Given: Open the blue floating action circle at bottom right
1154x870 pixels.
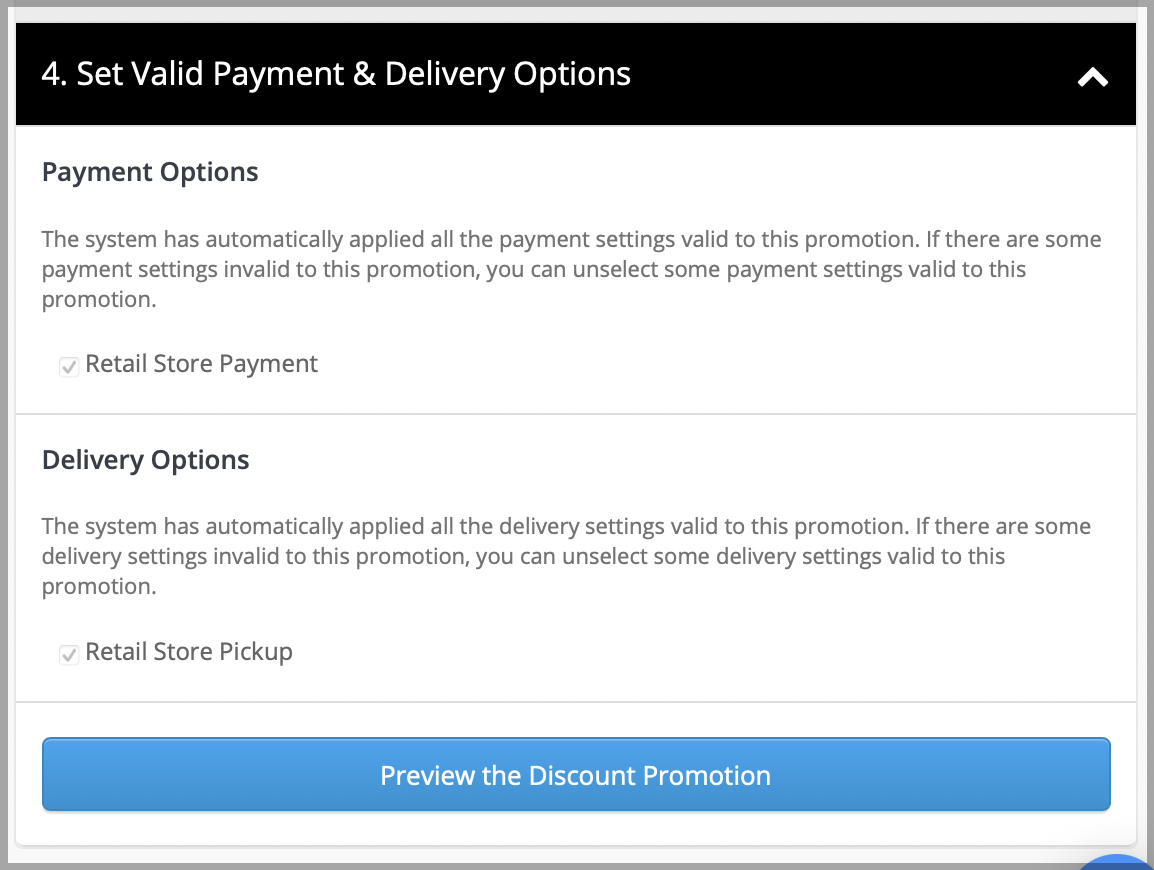Looking at the screenshot, I should pyautogui.click(x=1115, y=862).
